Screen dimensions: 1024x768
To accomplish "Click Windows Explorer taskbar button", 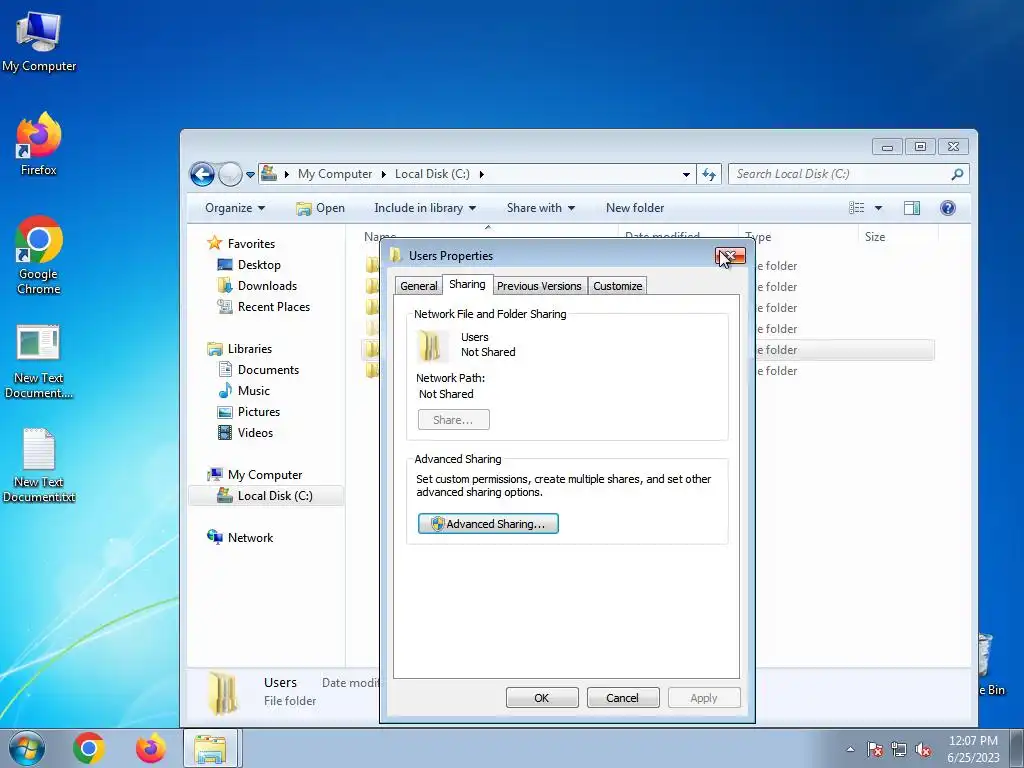I will 211,748.
